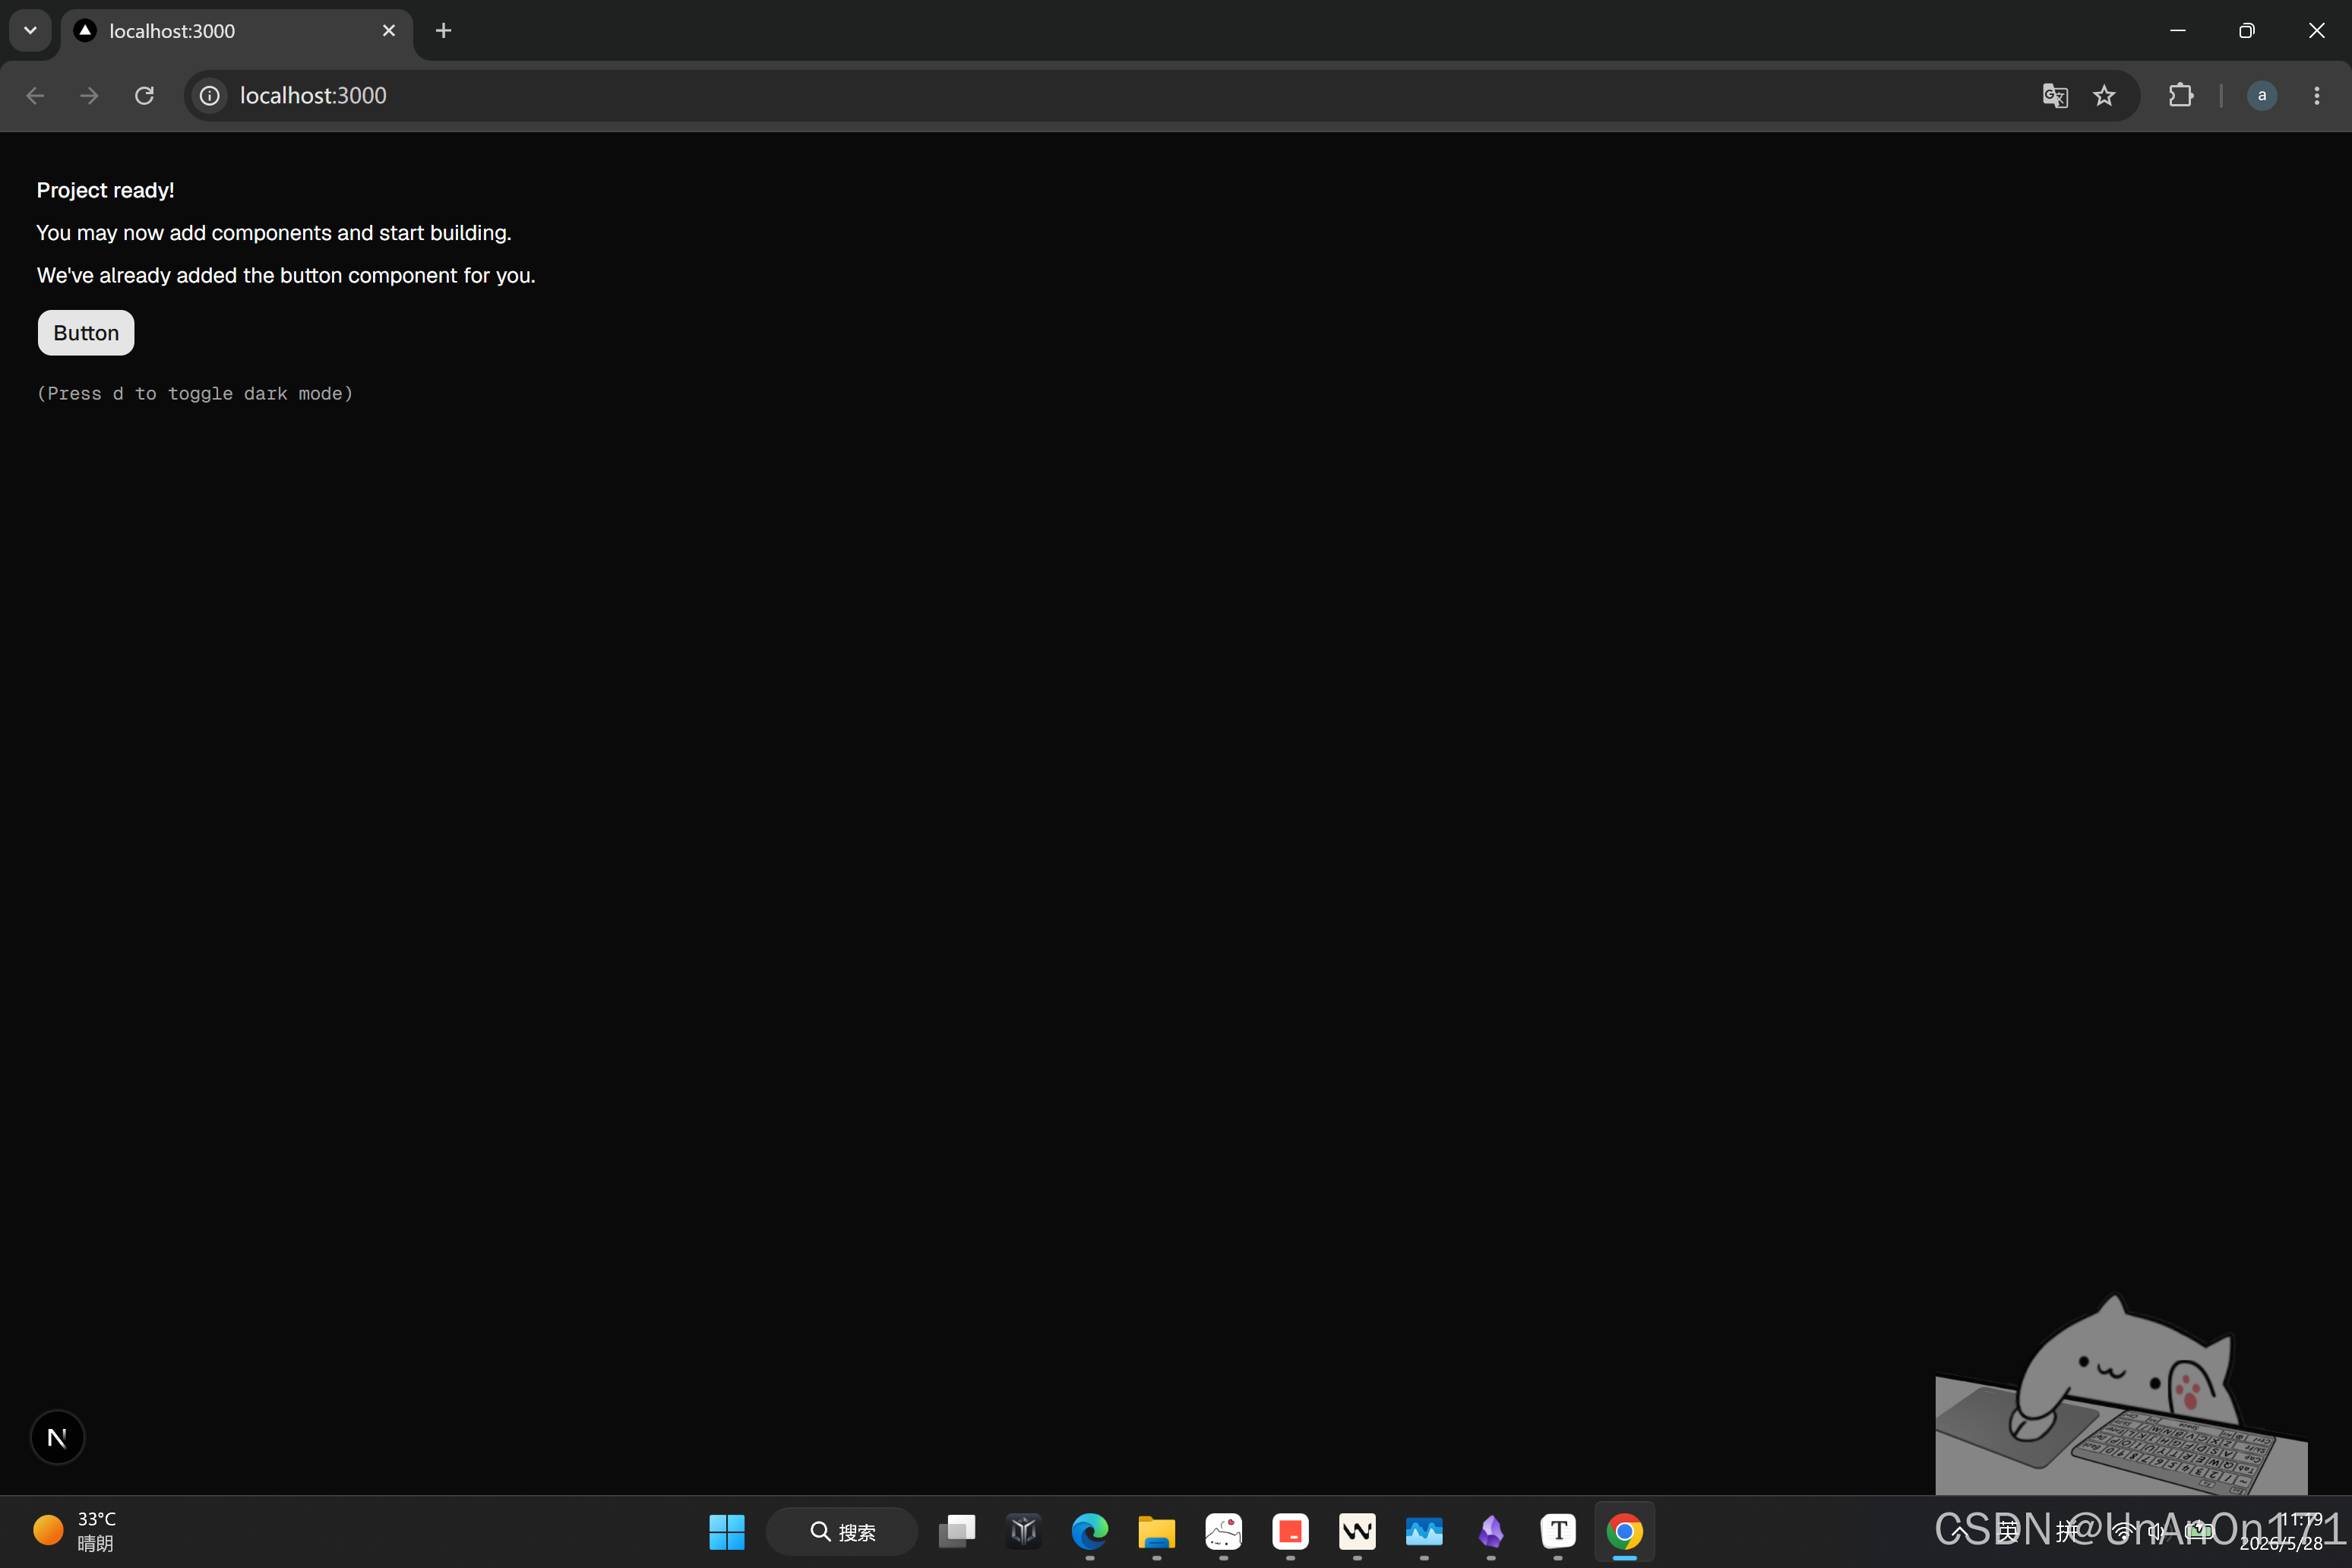Open the blue wave monitor app on taskbar
This screenshot has width=2352, height=1568.
point(1424,1531)
